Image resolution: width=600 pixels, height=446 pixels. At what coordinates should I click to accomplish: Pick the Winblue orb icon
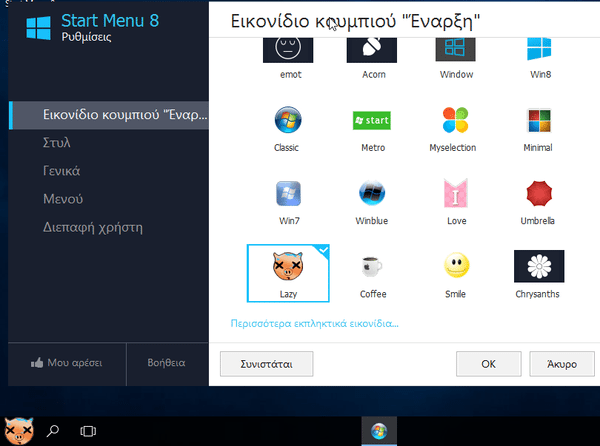(x=372, y=193)
